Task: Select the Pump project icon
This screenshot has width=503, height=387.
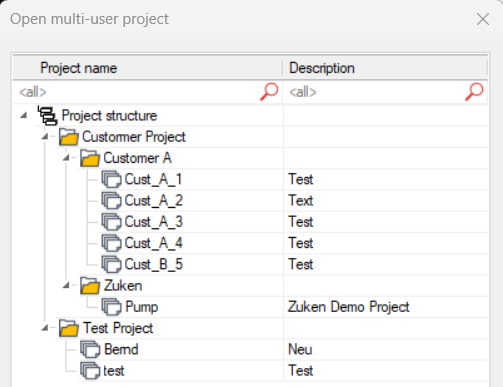Action: [111, 307]
